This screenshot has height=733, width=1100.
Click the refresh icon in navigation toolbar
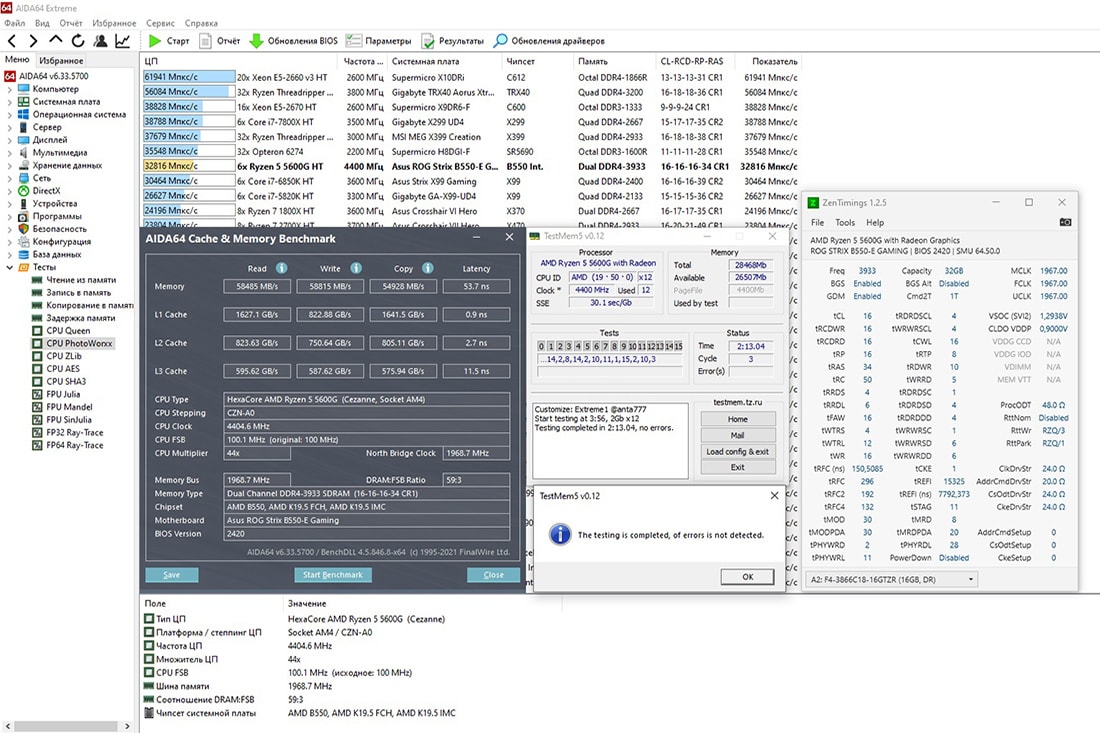coord(78,41)
